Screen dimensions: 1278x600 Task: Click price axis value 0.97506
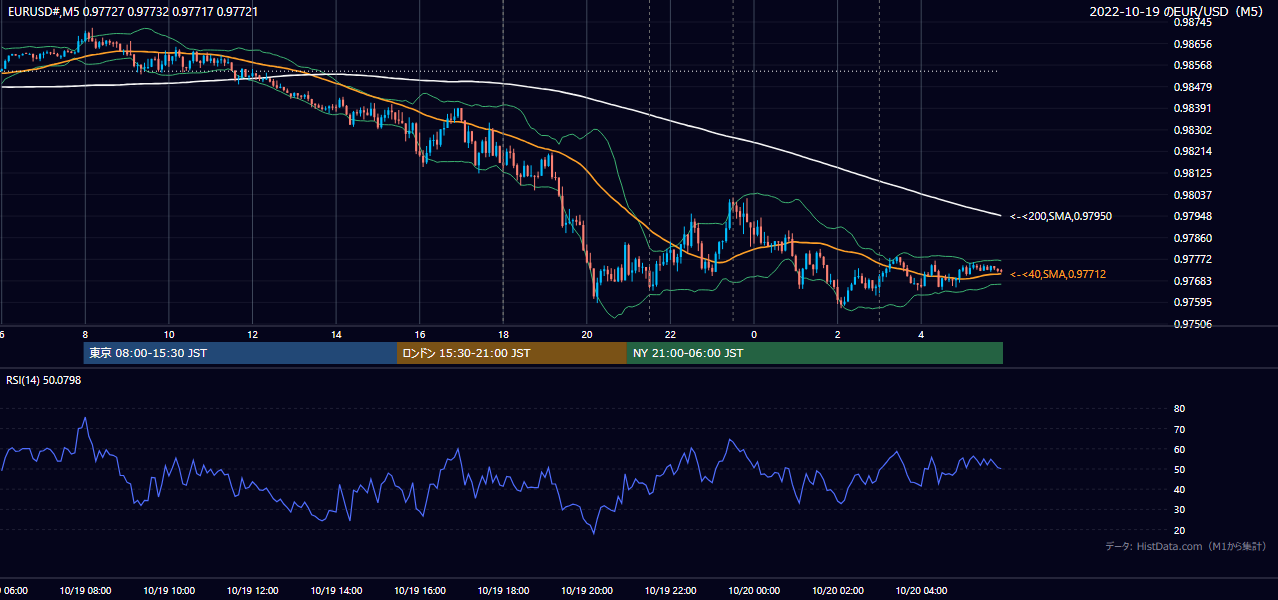pos(1192,324)
